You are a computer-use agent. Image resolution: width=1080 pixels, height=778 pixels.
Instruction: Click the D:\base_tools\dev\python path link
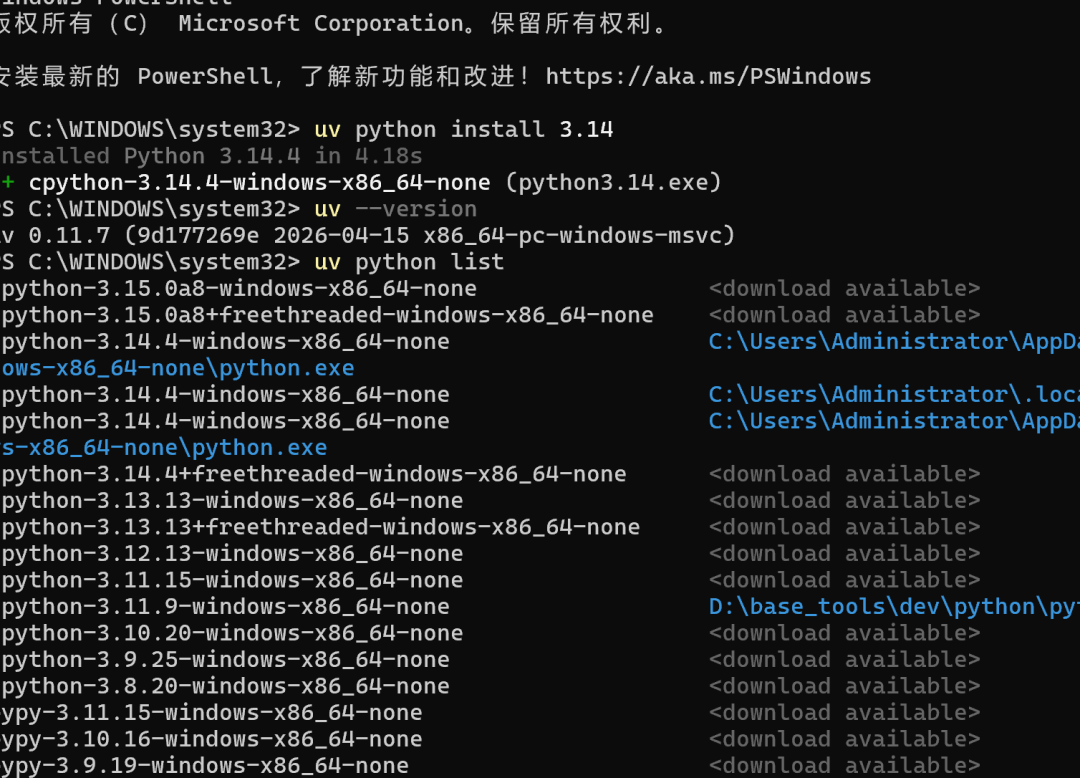point(894,607)
